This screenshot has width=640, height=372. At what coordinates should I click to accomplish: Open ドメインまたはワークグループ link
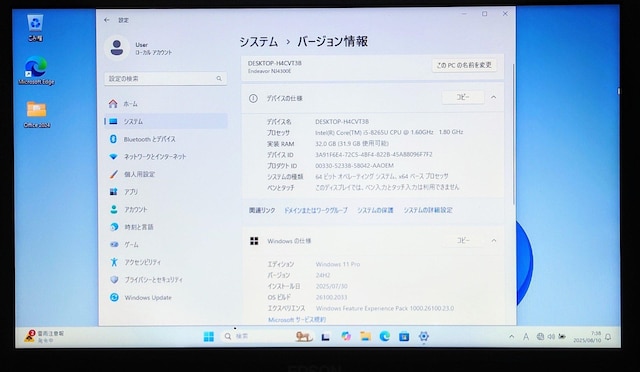click(316, 210)
